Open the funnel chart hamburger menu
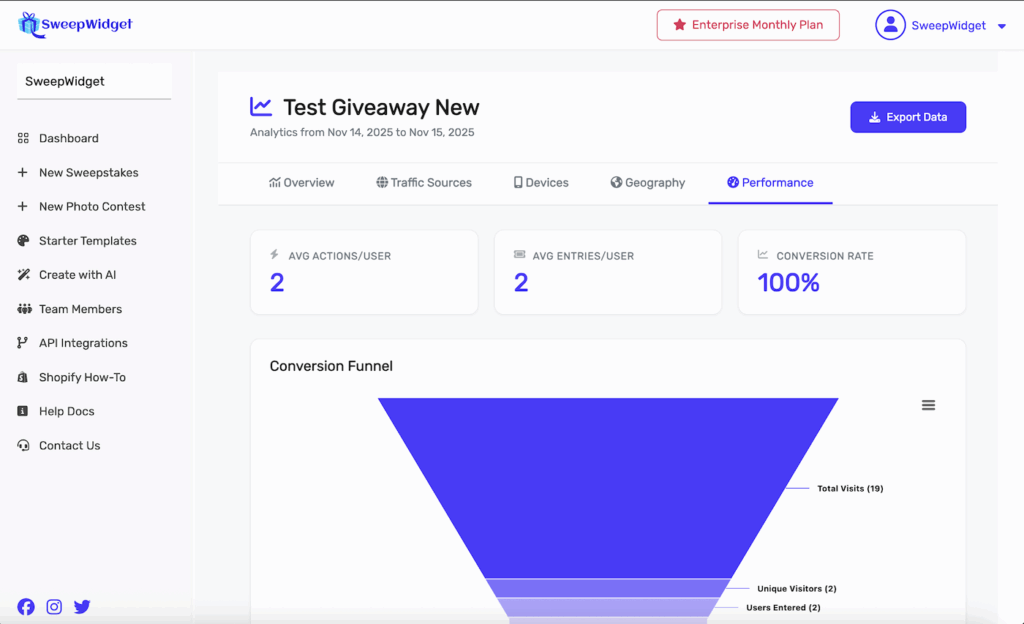 [928, 405]
